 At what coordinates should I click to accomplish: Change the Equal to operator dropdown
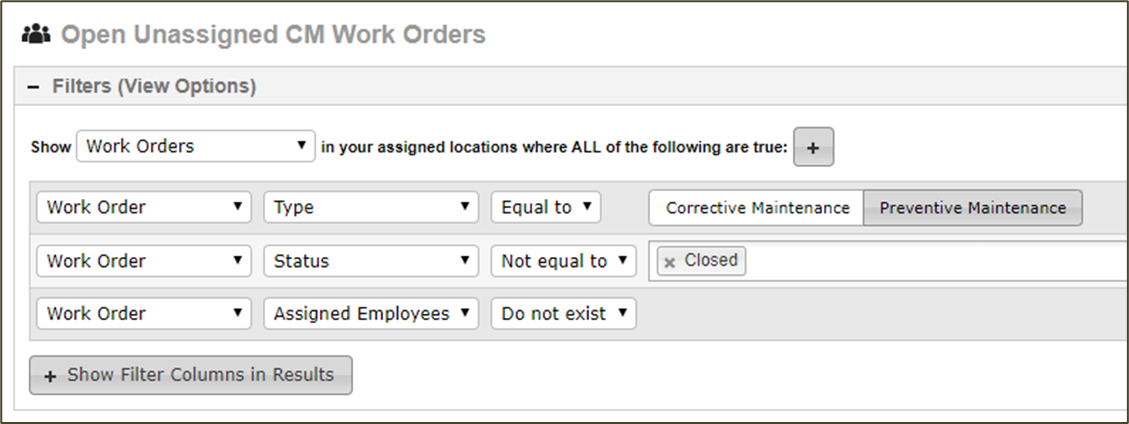[546, 207]
